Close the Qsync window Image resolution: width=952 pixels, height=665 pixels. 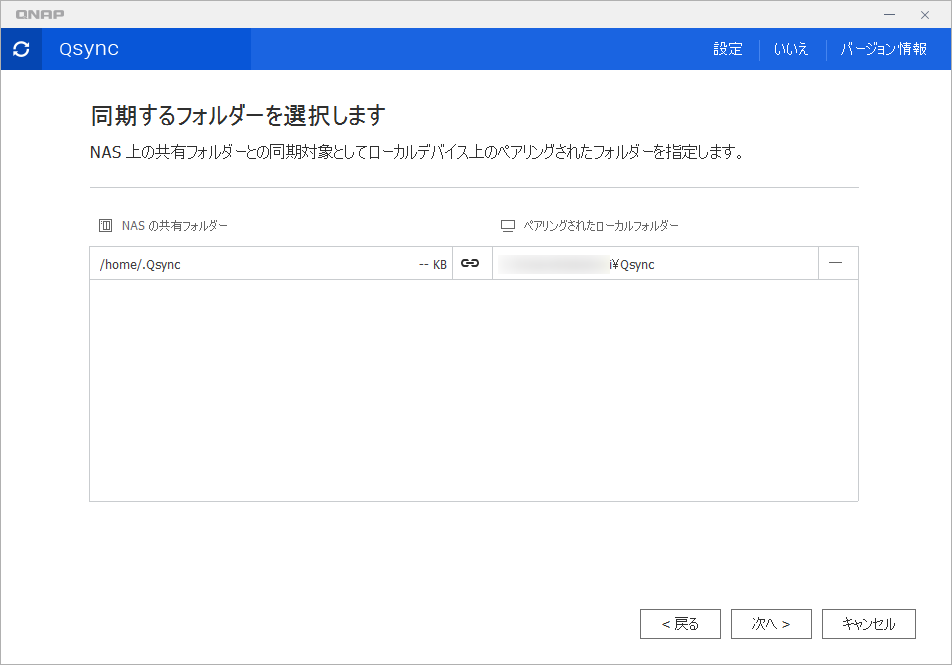click(925, 15)
